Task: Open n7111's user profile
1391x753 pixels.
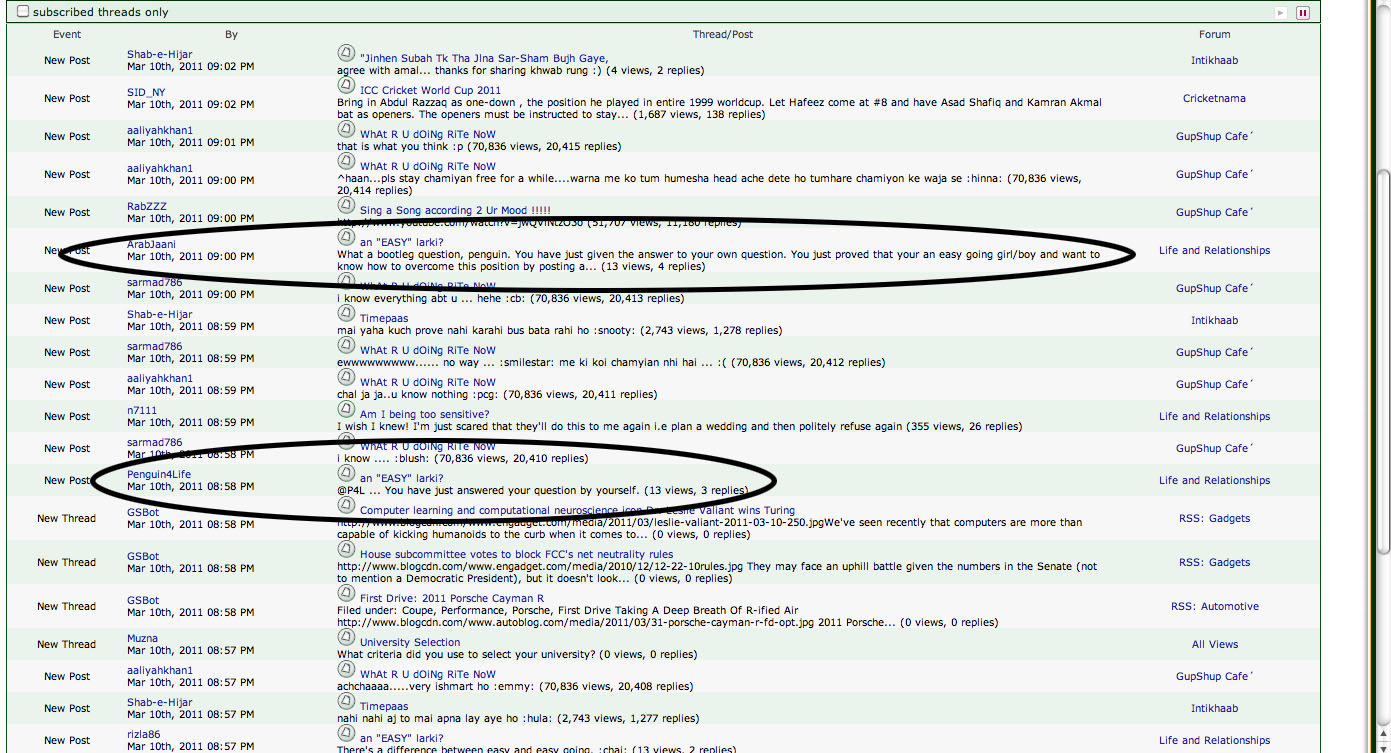Action: (x=142, y=410)
